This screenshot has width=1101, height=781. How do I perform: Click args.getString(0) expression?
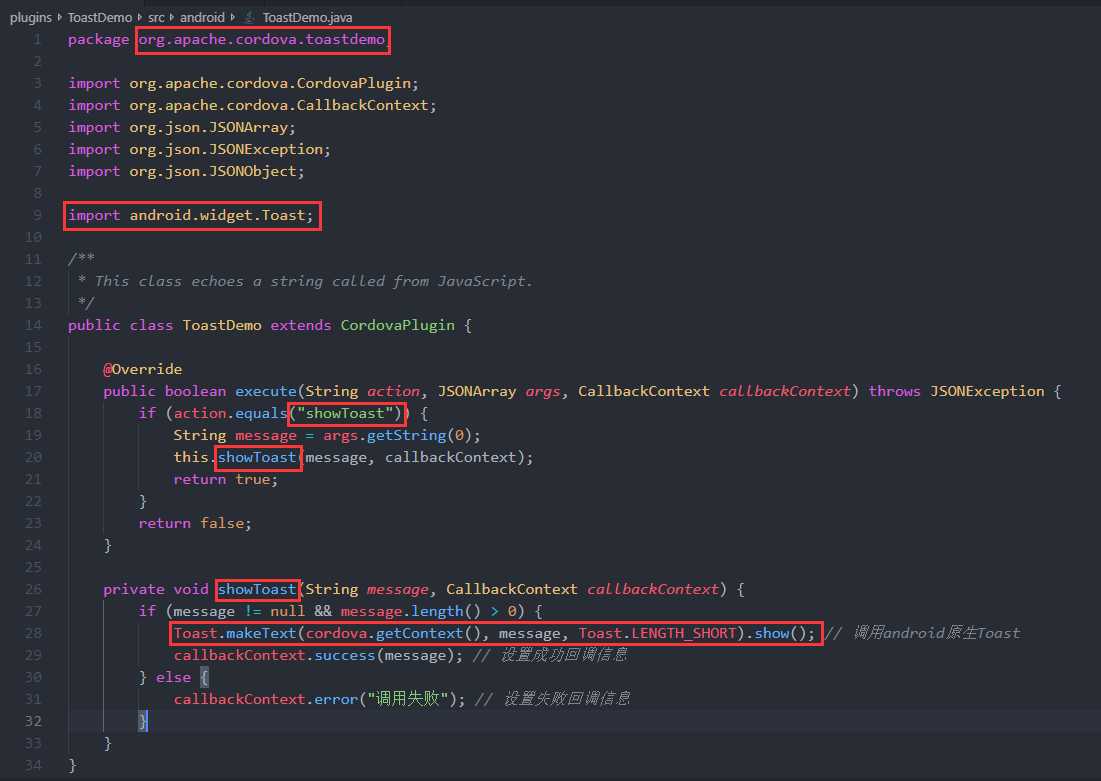click(x=397, y=435)
